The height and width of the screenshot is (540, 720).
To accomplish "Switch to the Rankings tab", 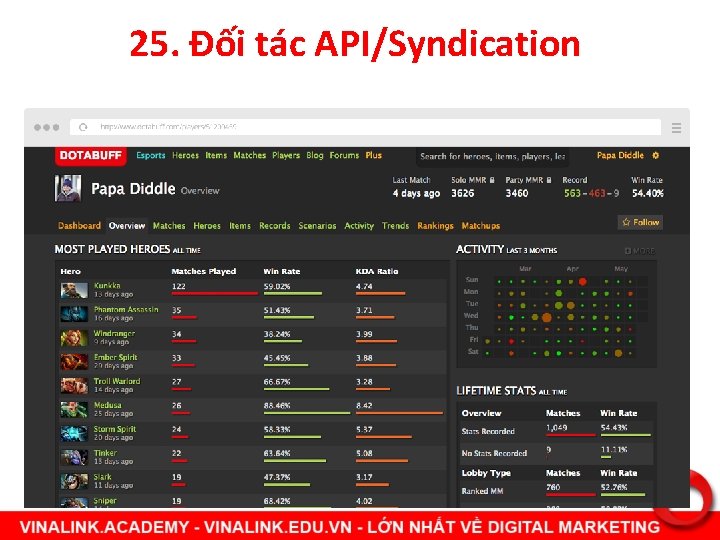I will (x=435, y=225).
